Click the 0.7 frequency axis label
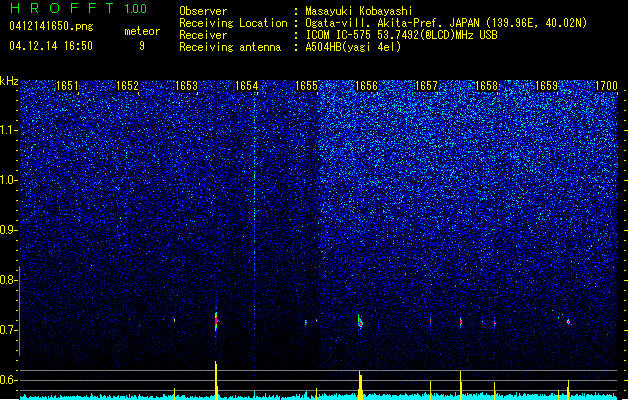629x400 pixels. click(x=8, y=330)
